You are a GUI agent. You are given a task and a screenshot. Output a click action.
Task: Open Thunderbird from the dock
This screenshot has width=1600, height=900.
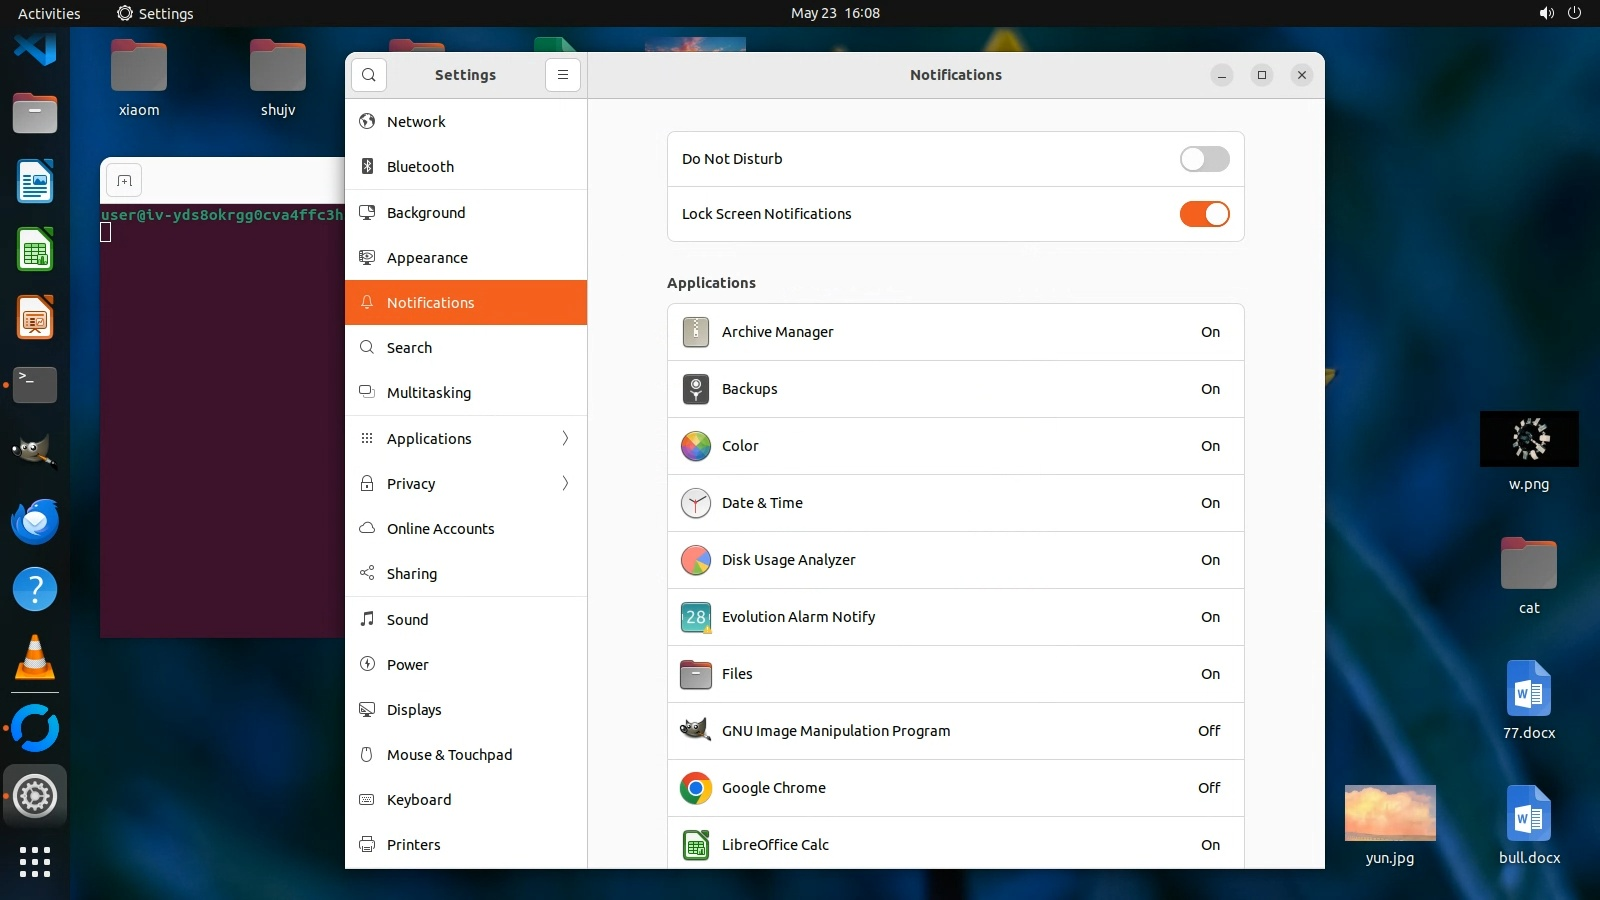[x=35, y=521]
